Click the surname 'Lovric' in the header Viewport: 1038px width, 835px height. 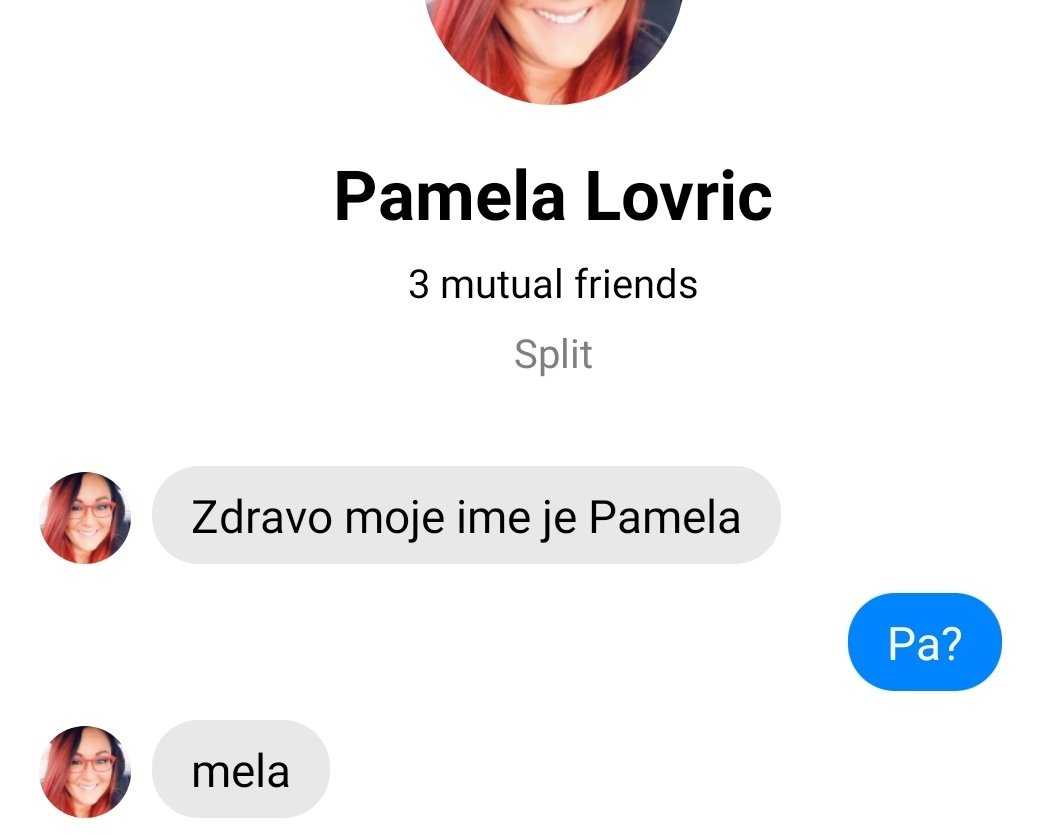click(x=679, y=197)
